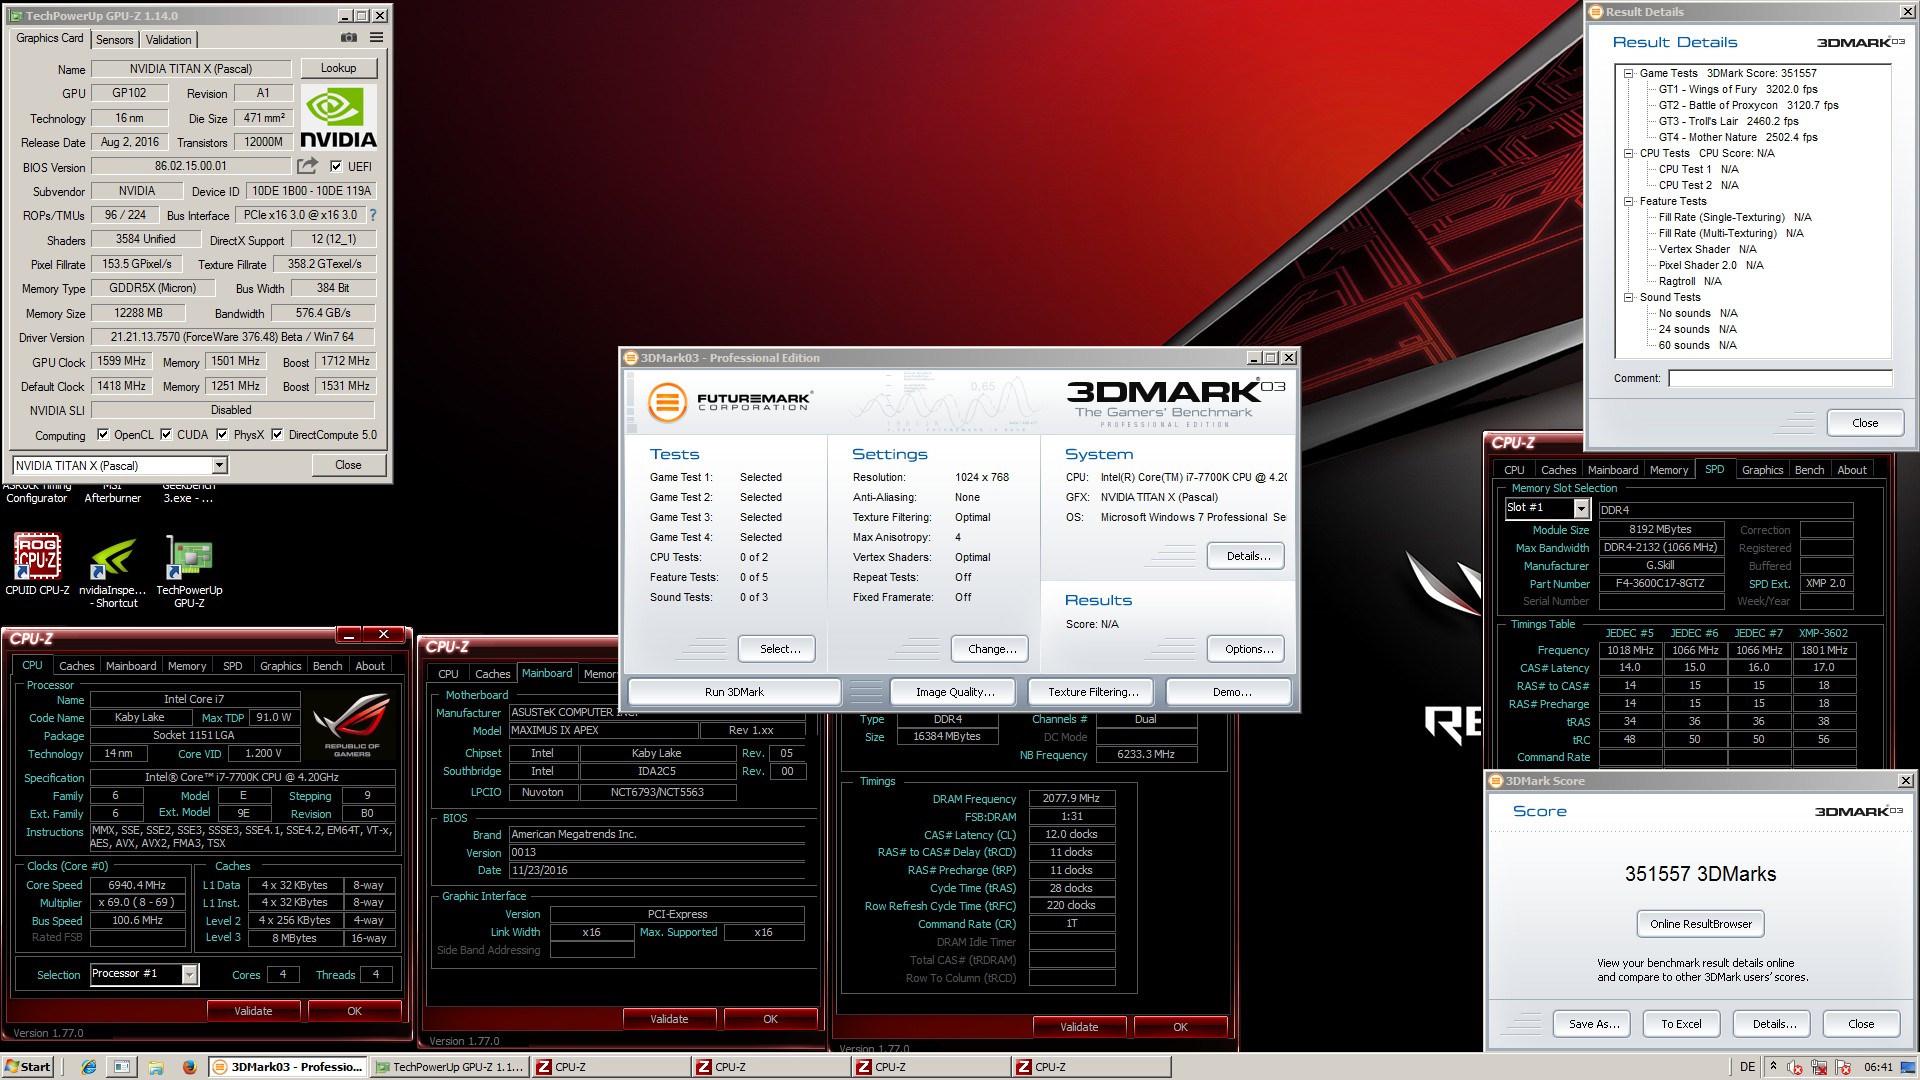The image size is (1920, 1080).
Task: Collapse the Feature Tests tree node
Action: tap(1629, 201)
